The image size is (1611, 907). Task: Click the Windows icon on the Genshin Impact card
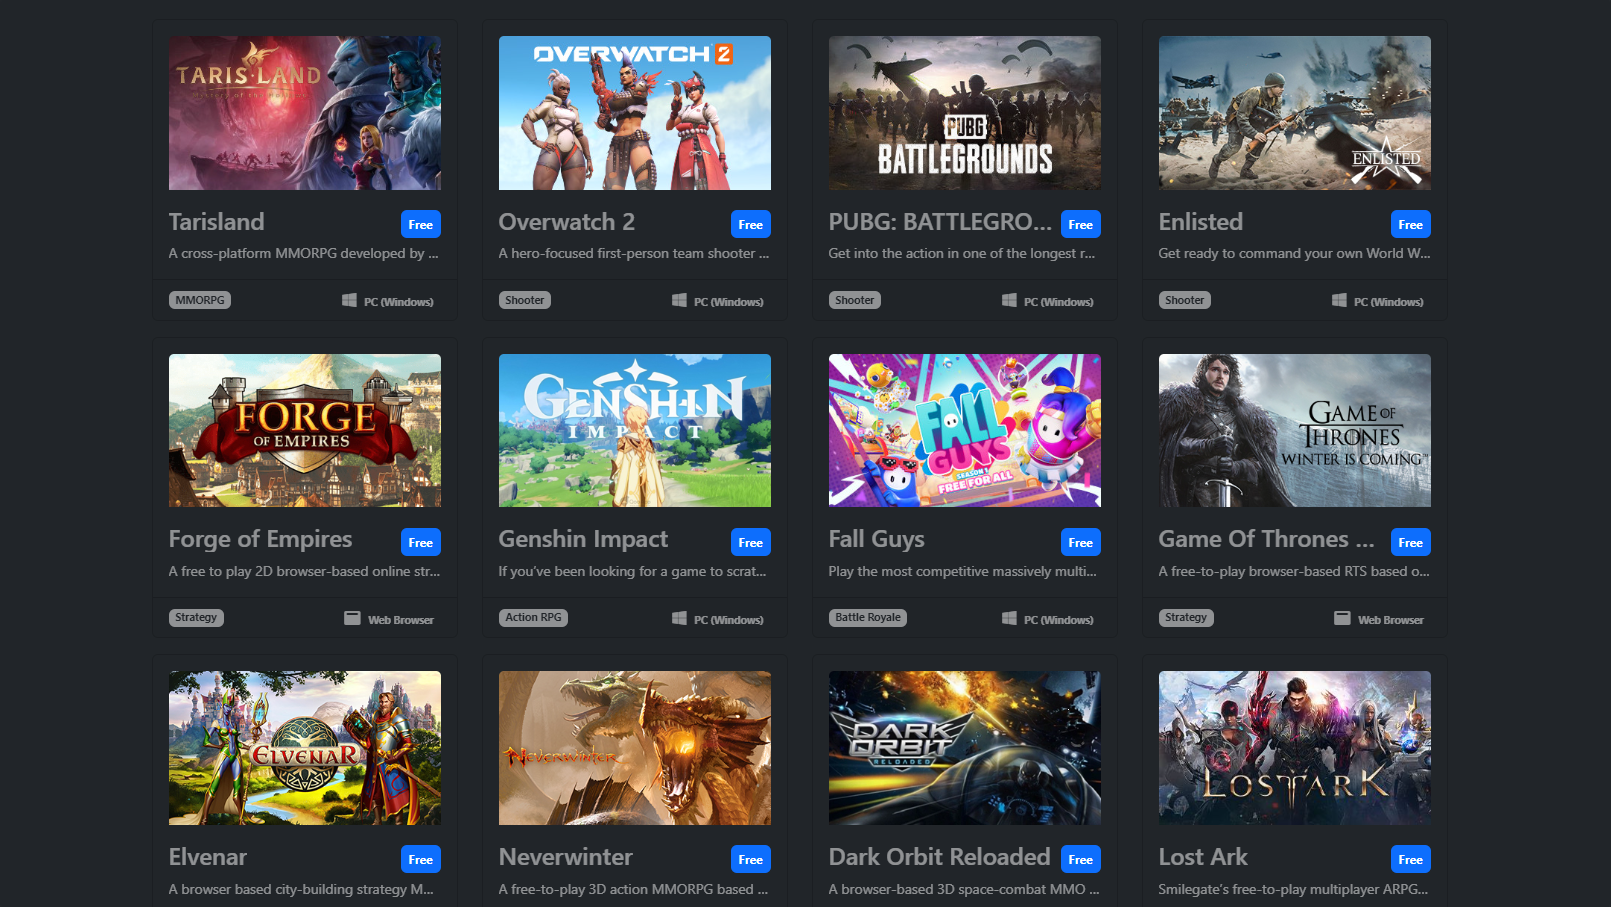679,618
